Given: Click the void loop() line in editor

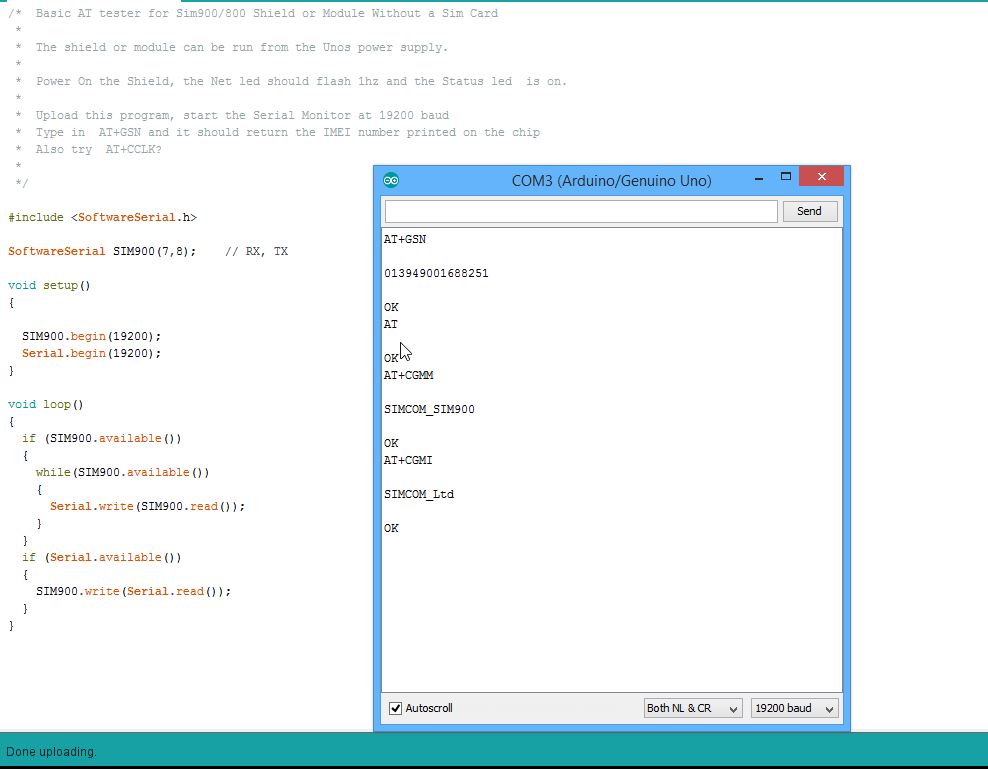Looking at the screenshot, I should coord(45,405).
